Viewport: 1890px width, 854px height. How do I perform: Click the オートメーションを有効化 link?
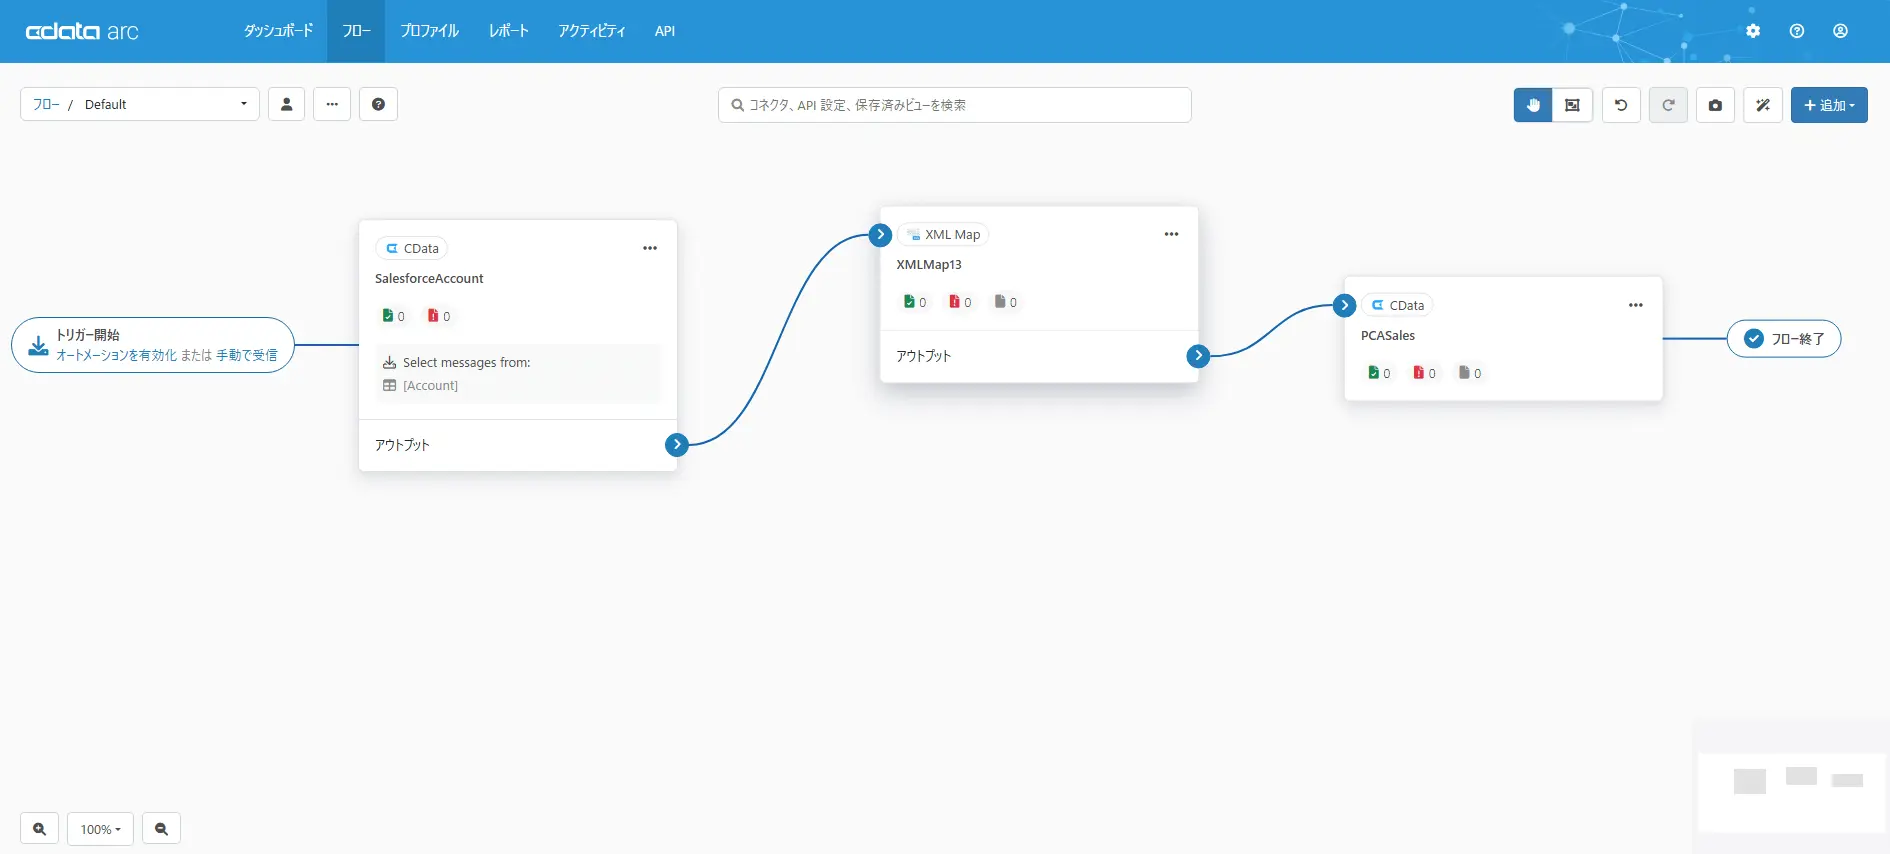[x=116, y=355]
